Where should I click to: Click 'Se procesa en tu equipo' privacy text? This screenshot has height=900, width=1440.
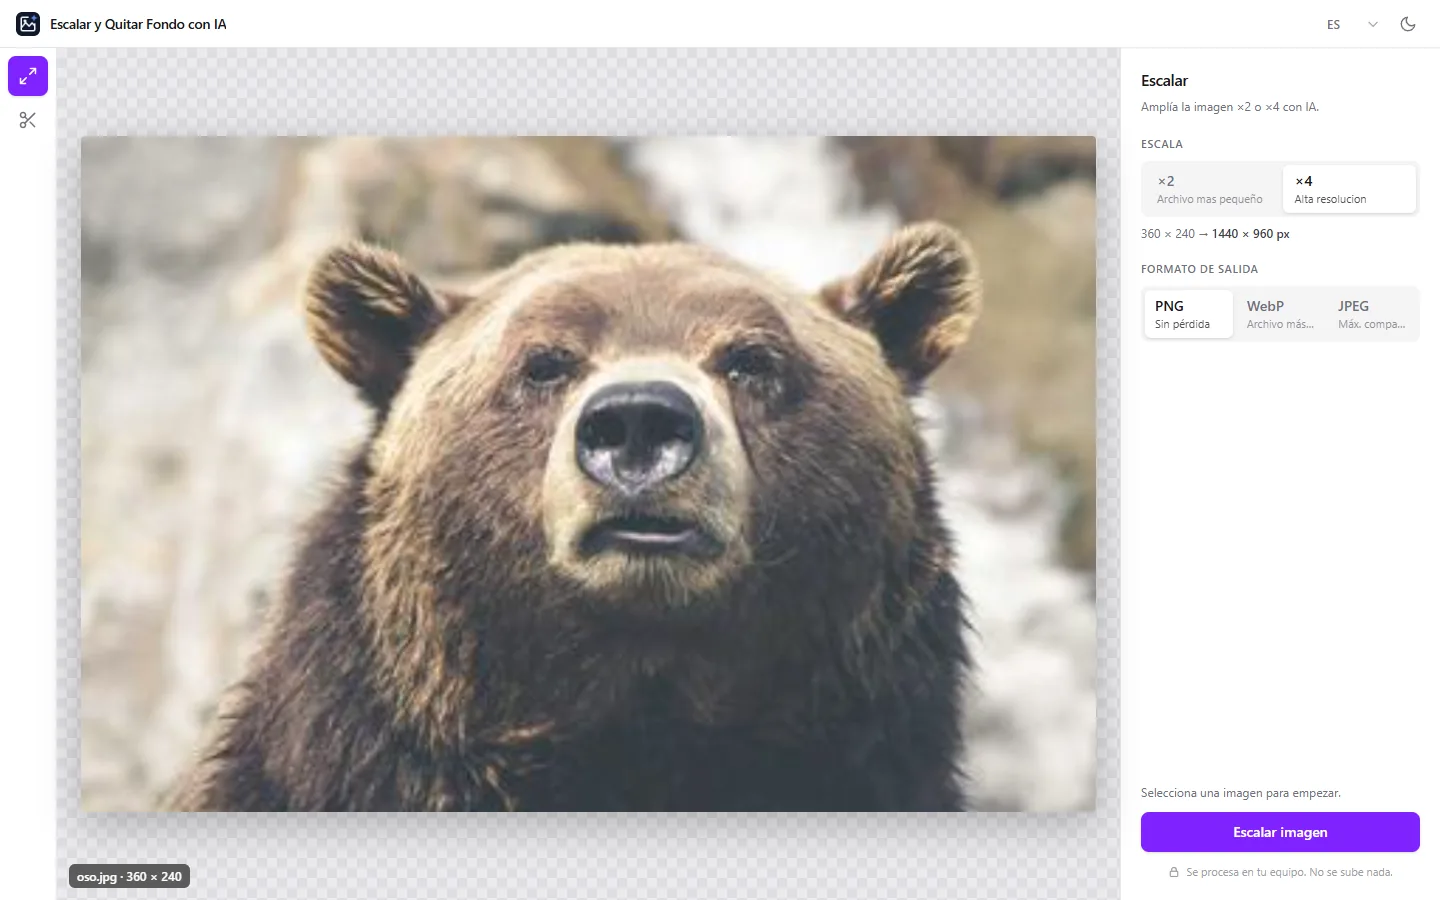click(x=1289, y=873)
